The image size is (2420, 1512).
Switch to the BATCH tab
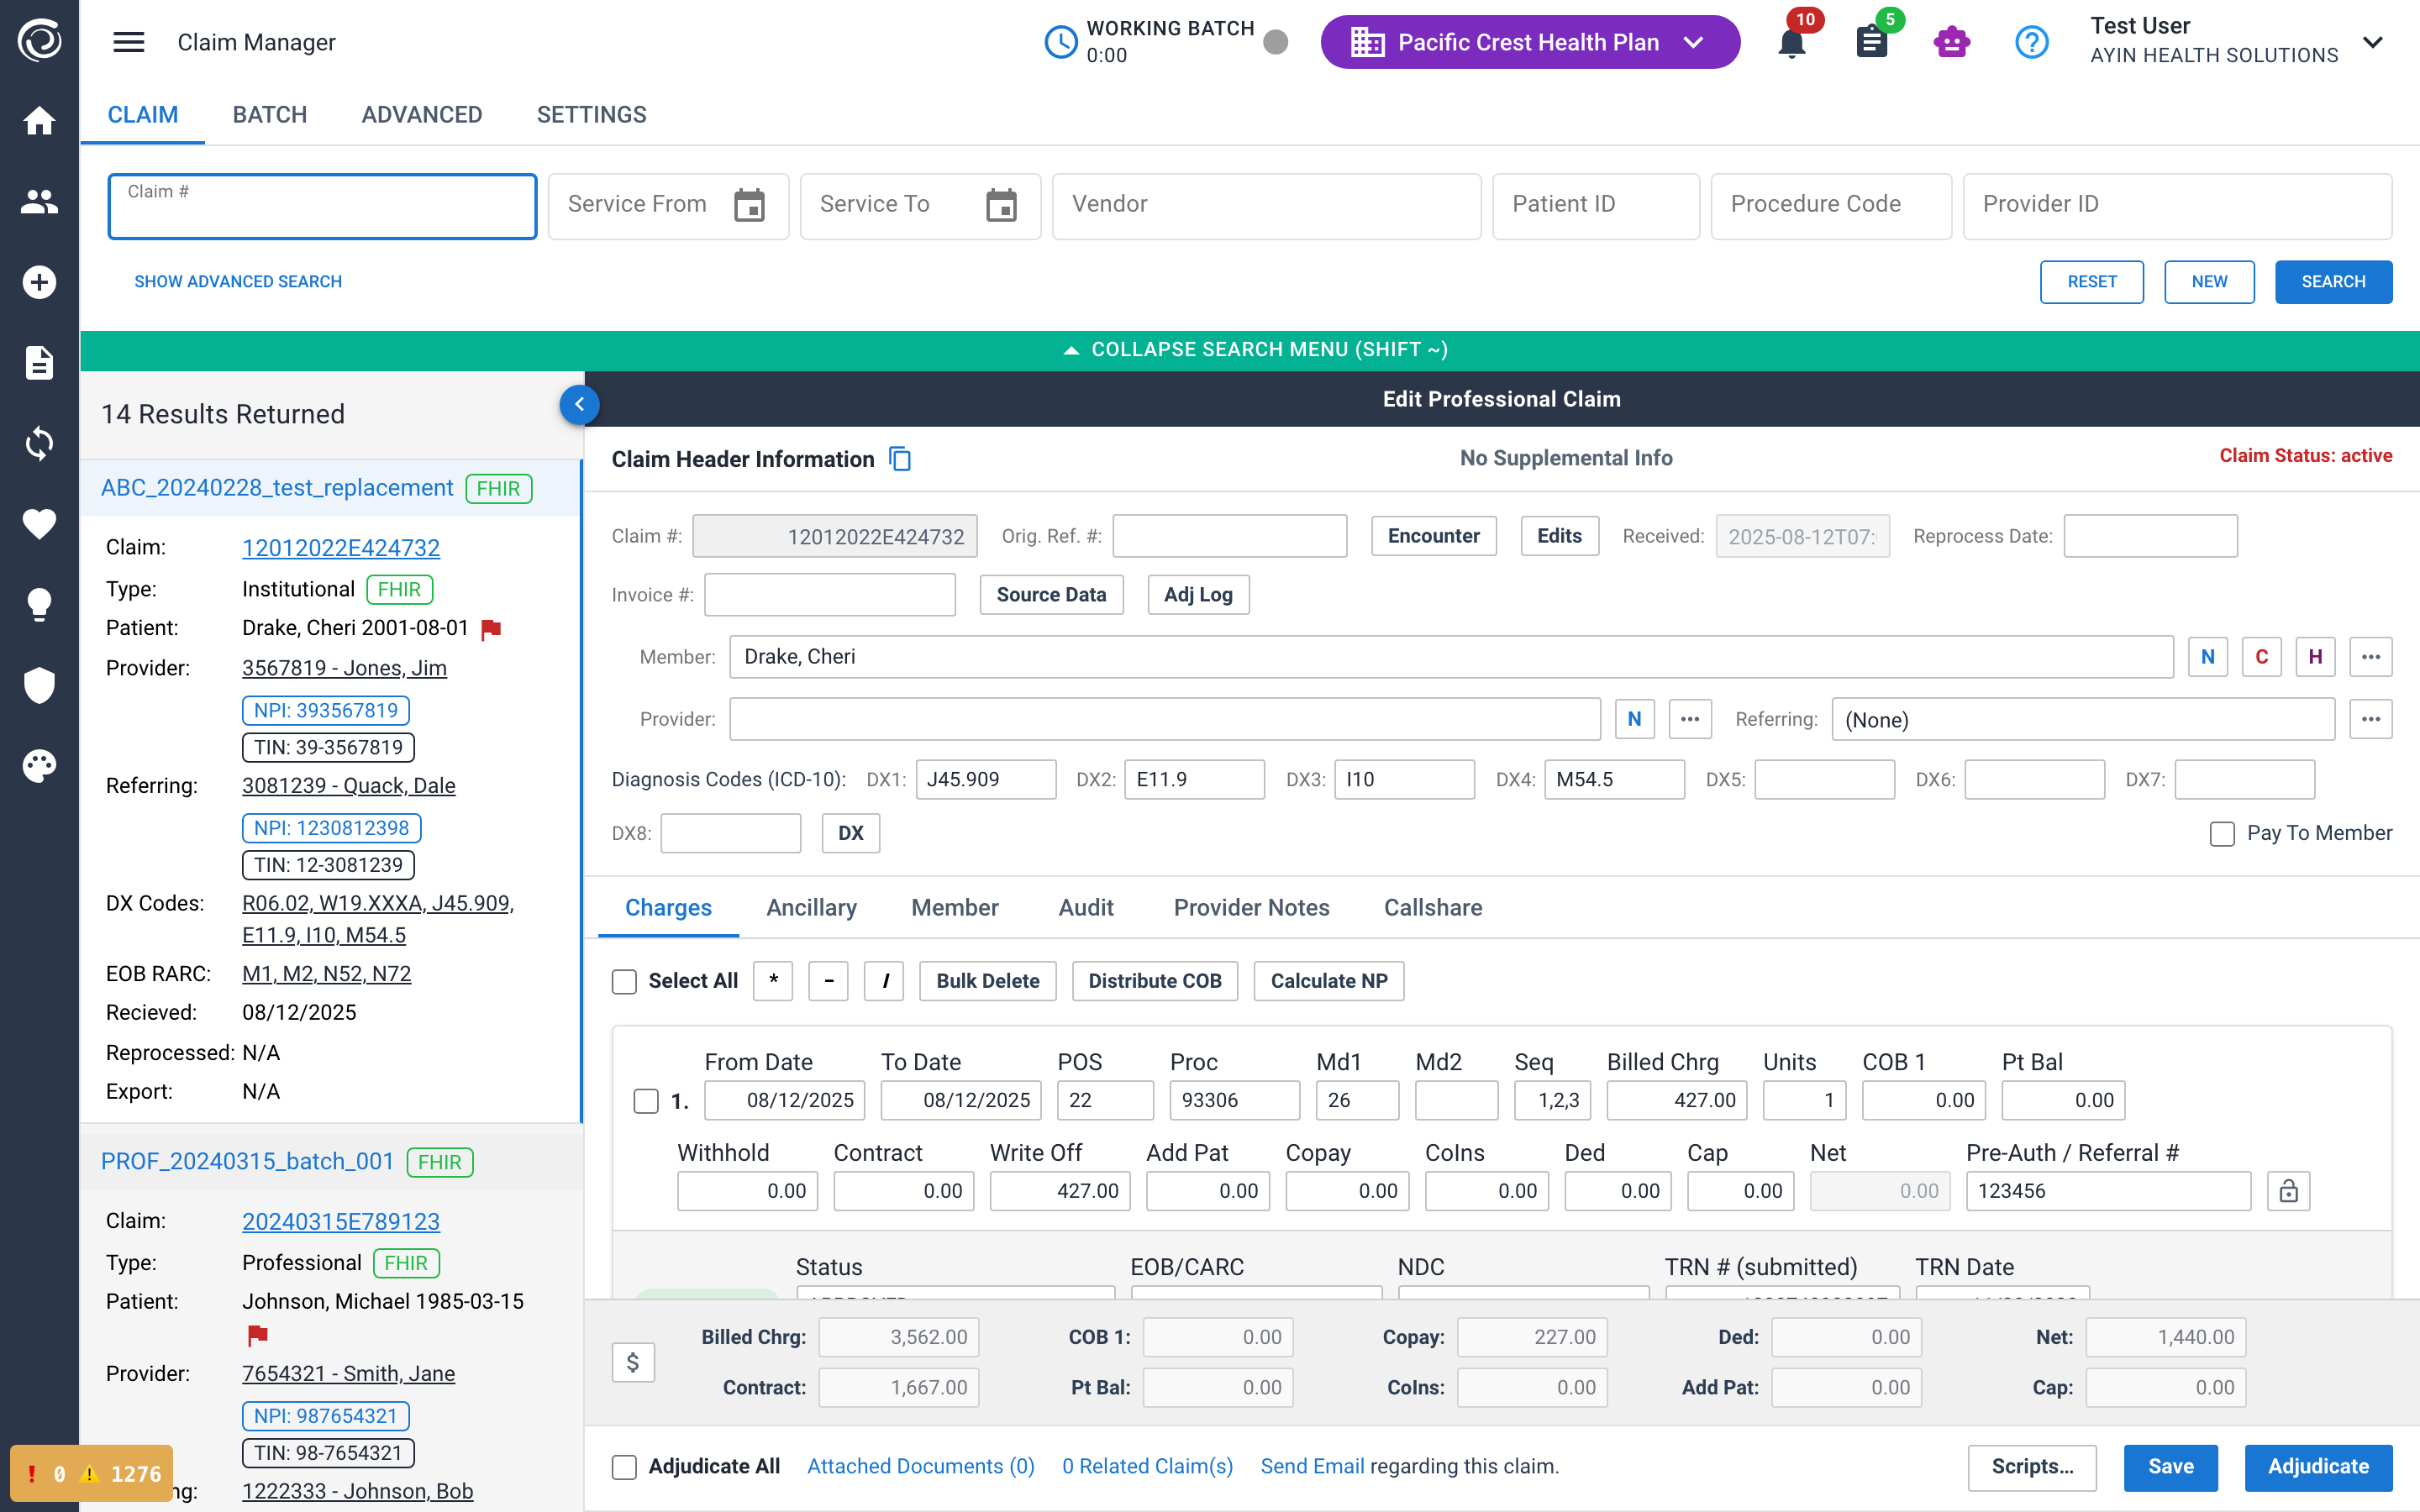[x=270, y=115]
